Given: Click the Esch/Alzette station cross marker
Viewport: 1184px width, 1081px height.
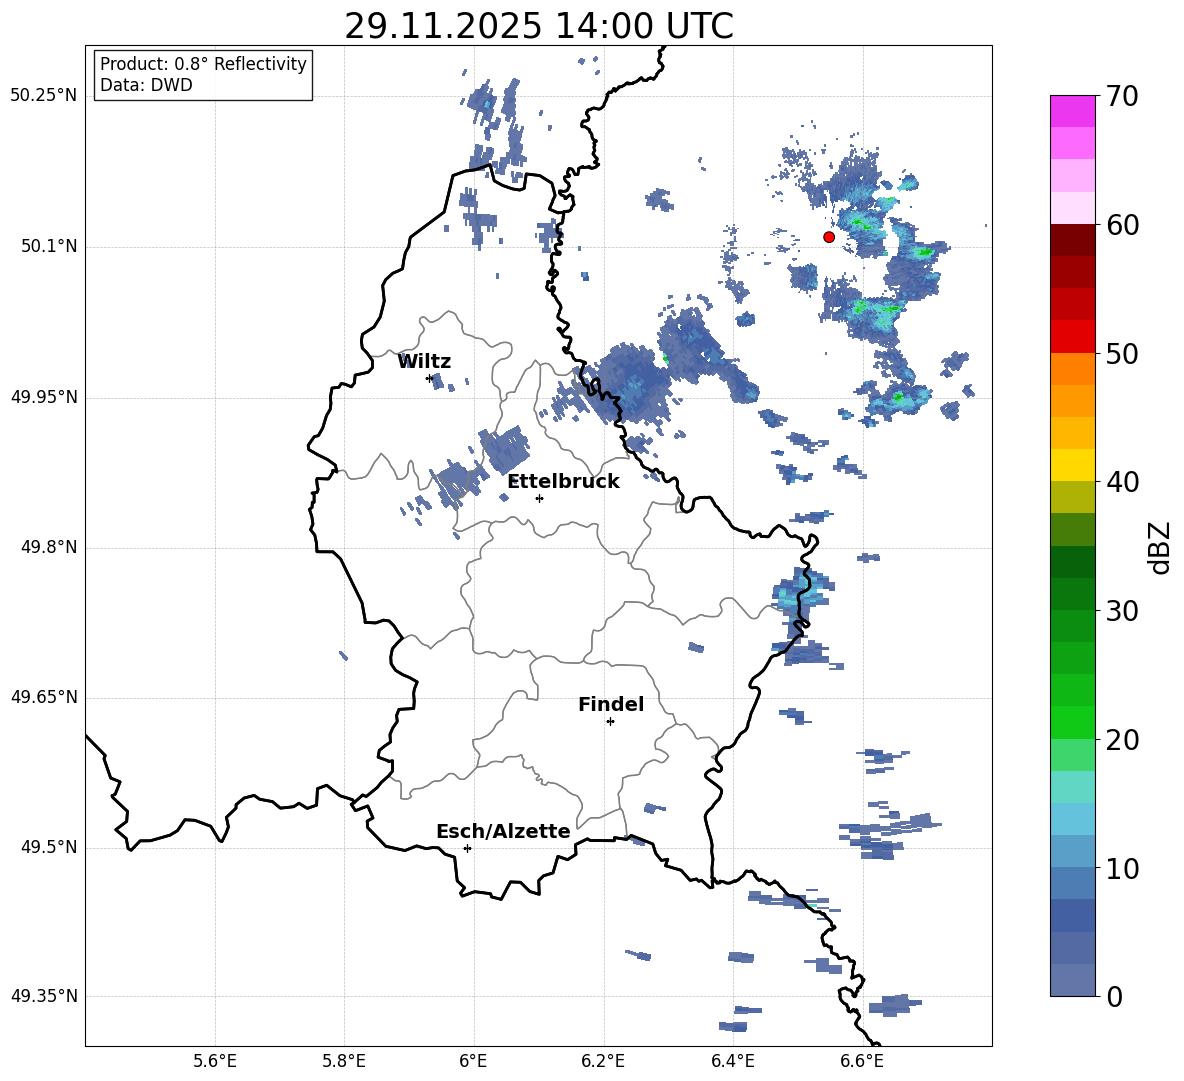Looking at the screenshot, I should [467, 848].
